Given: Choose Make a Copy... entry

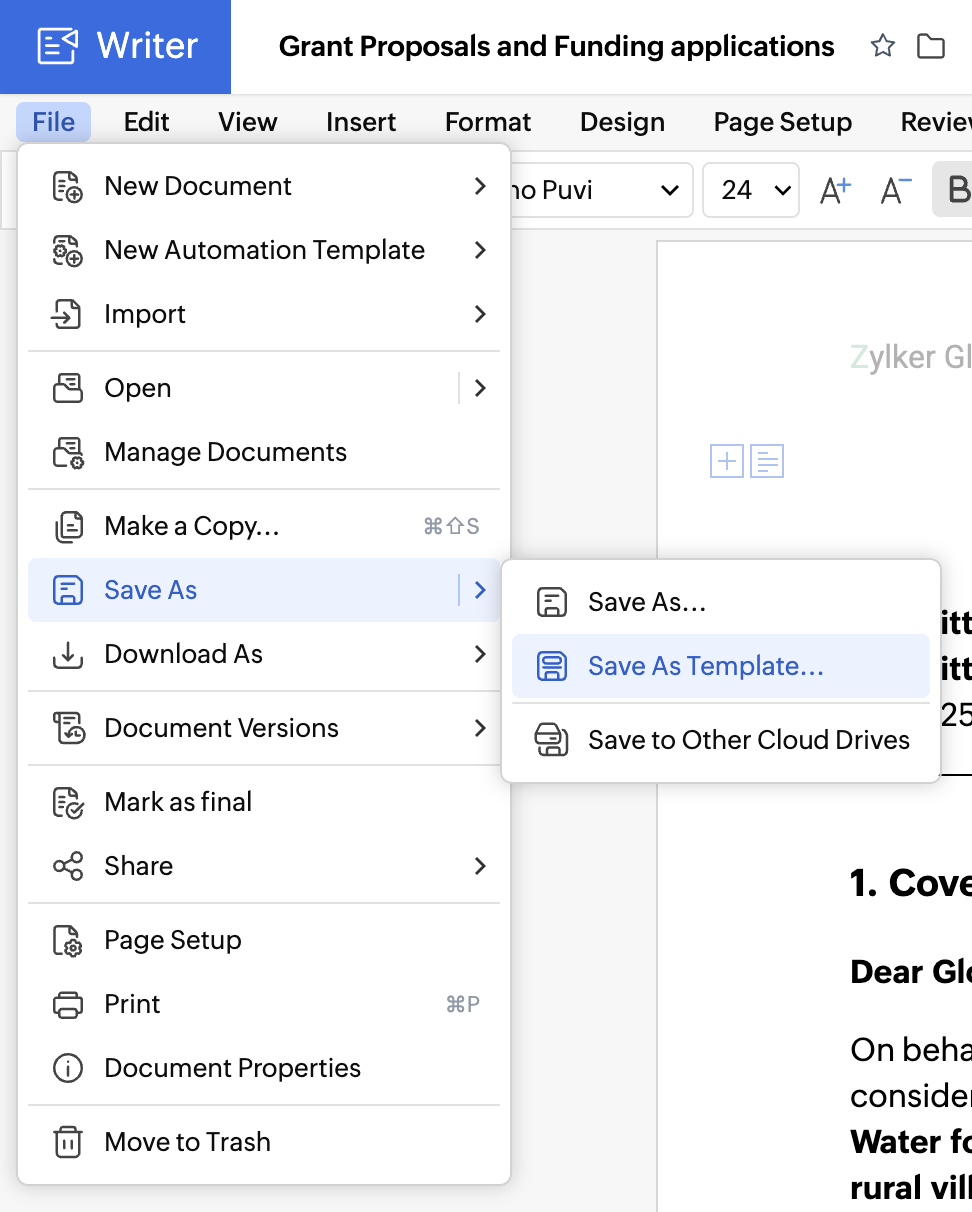Looking at the screenshot, I should pyautogui.click(x=264, y=526).
